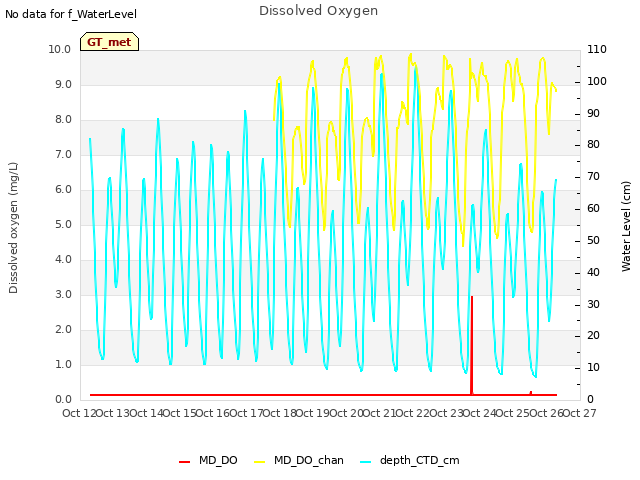Click the Oct 27 x-axis tick label

coord(579,413)
